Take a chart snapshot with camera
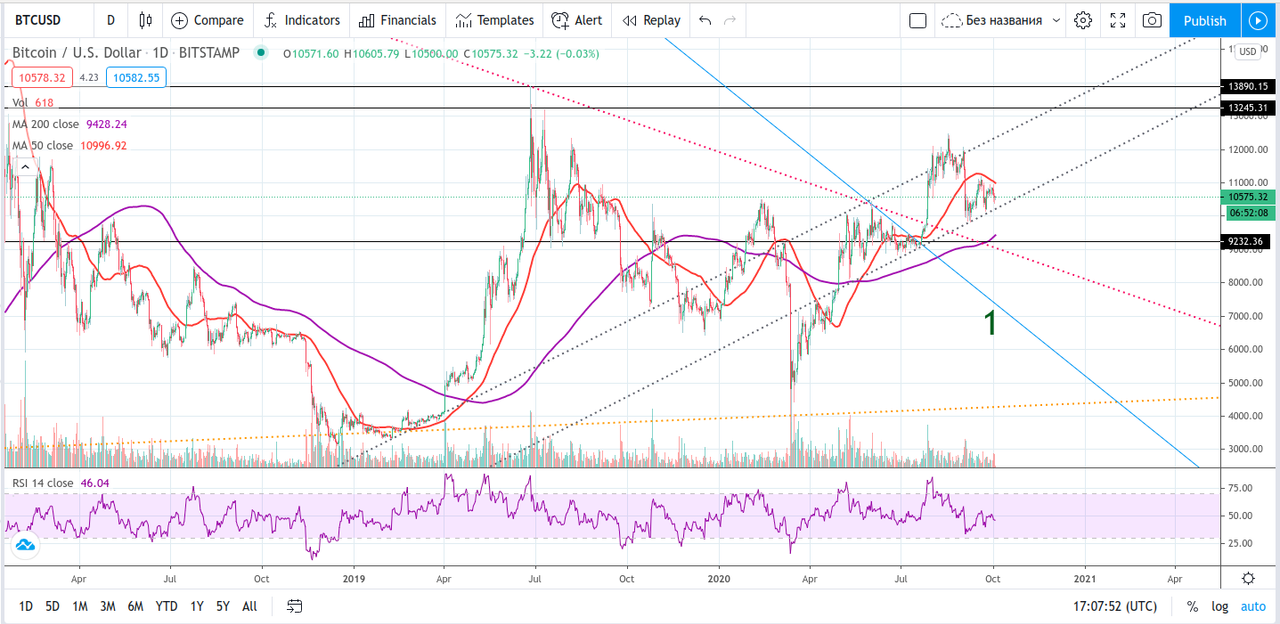This screenshot has height=624, width=1280. [1152, 20]
